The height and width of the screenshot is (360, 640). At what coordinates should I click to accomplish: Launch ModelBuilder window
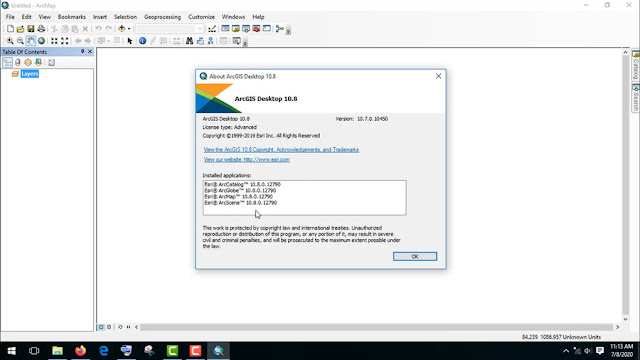point(280,29)
